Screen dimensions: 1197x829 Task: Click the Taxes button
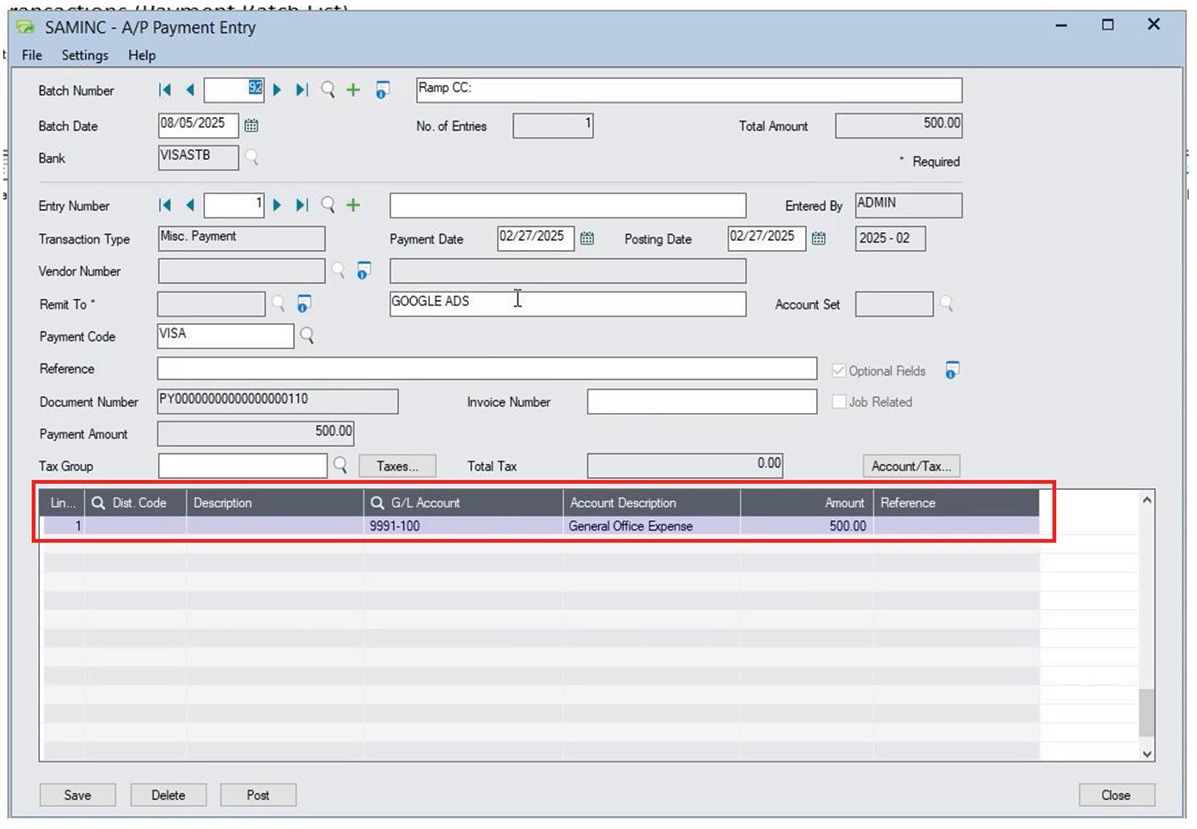pos(397,466)
